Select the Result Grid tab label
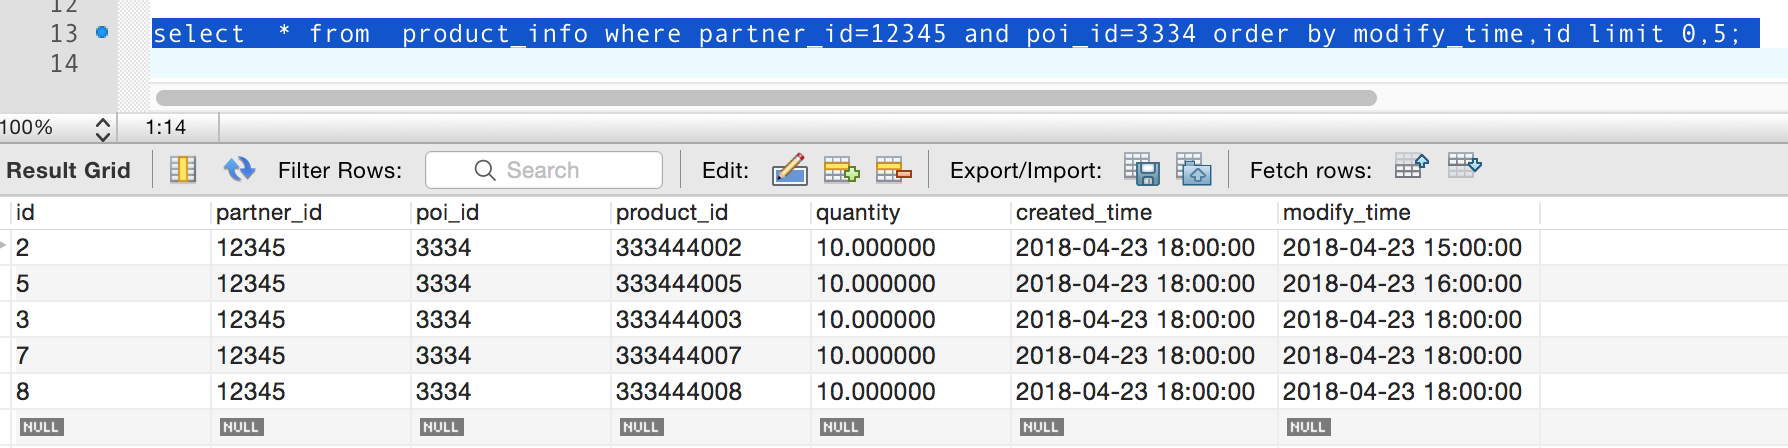1788x448 pixels. tap(68, 170)
